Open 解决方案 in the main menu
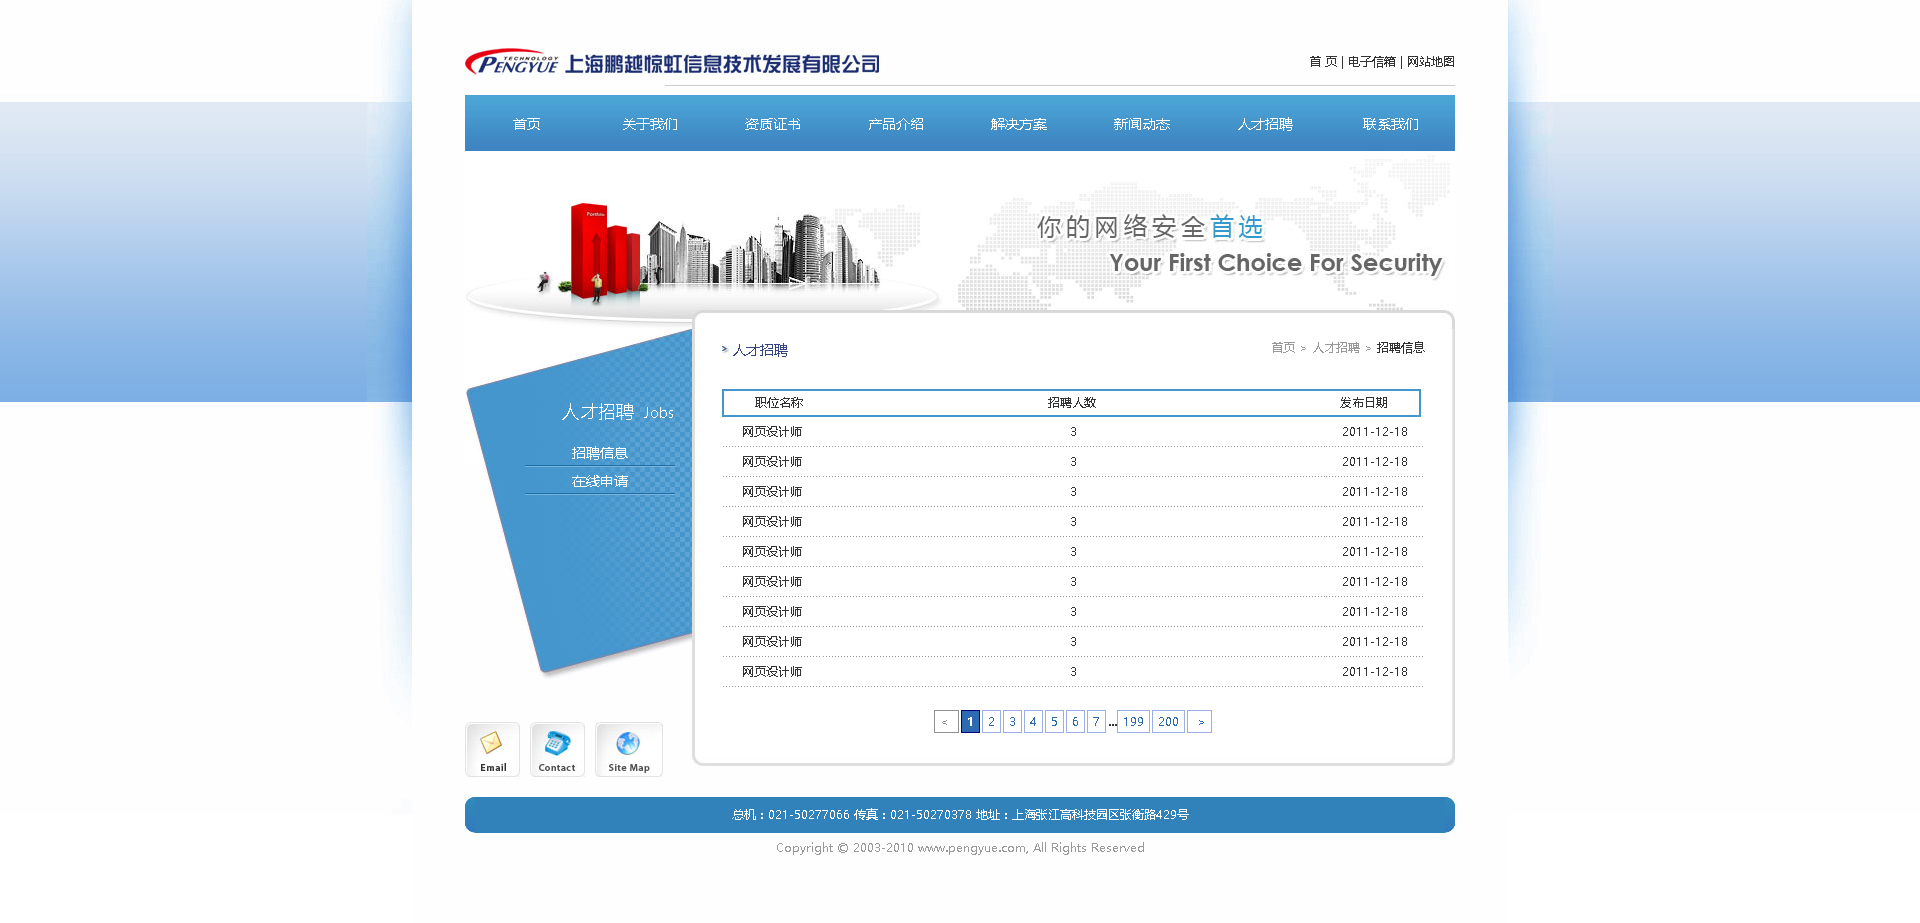The image size is (1920, 923). (x=1019, y=124)
